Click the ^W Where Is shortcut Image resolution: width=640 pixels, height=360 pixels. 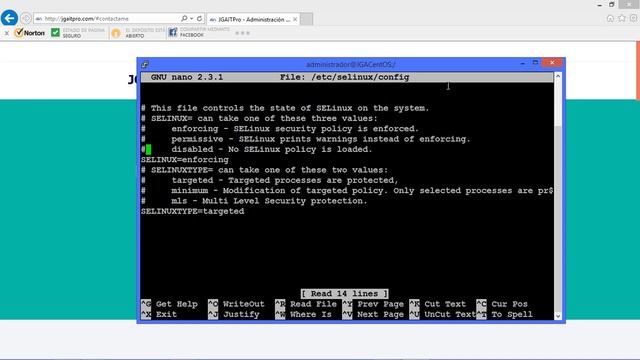coord(303,314)
